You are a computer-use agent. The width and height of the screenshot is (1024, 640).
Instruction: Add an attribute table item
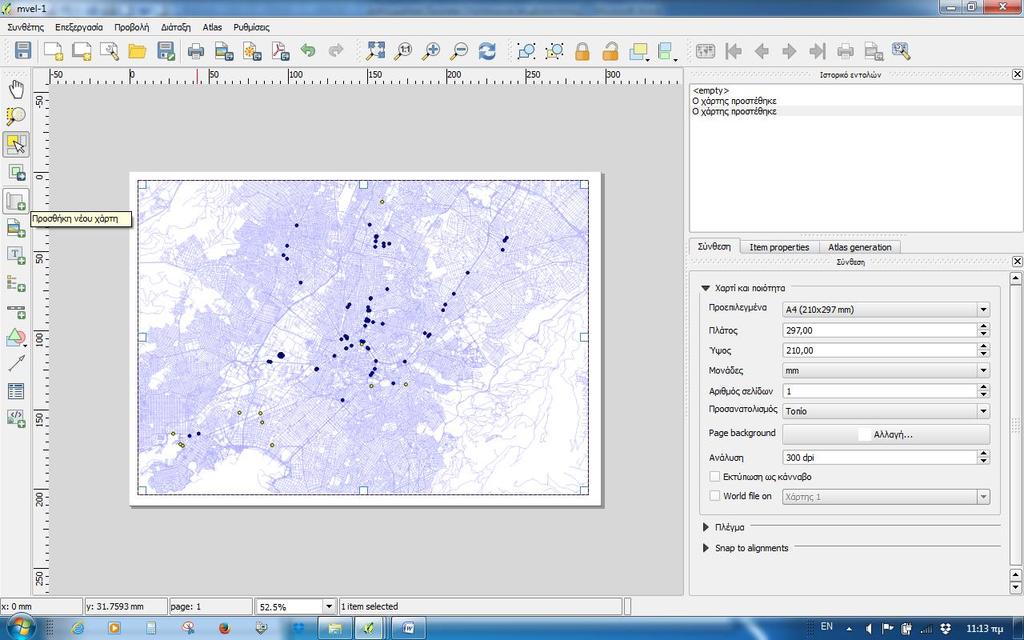coord(16,391)
